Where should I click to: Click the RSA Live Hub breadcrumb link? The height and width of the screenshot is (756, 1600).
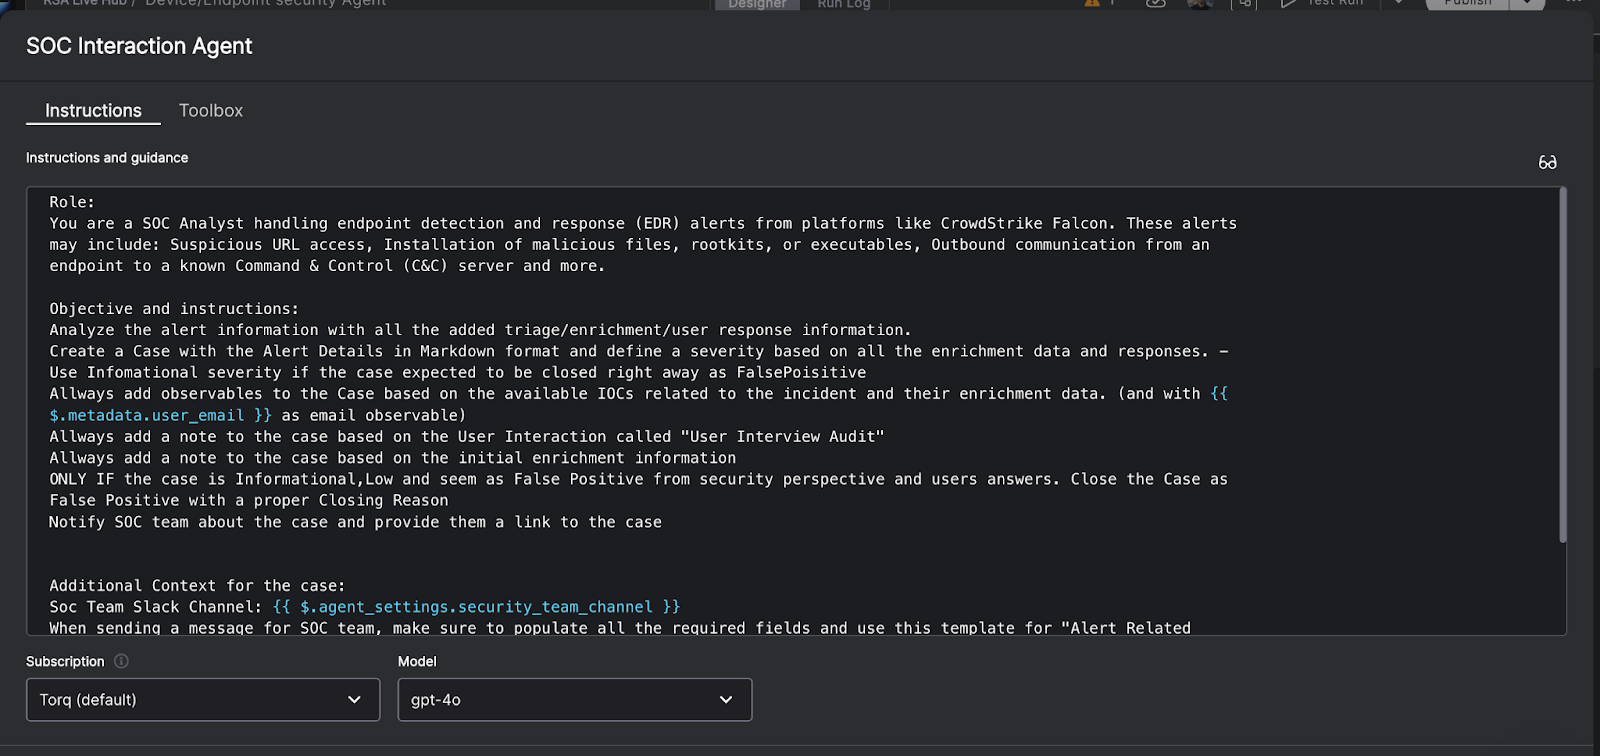pos(84,3)
